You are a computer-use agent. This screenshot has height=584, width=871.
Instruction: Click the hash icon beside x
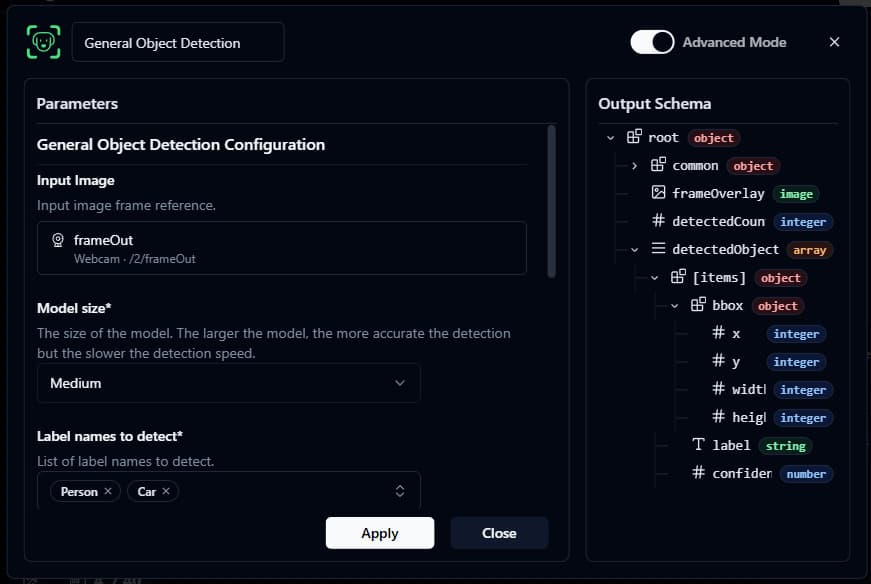pos(718,332)
